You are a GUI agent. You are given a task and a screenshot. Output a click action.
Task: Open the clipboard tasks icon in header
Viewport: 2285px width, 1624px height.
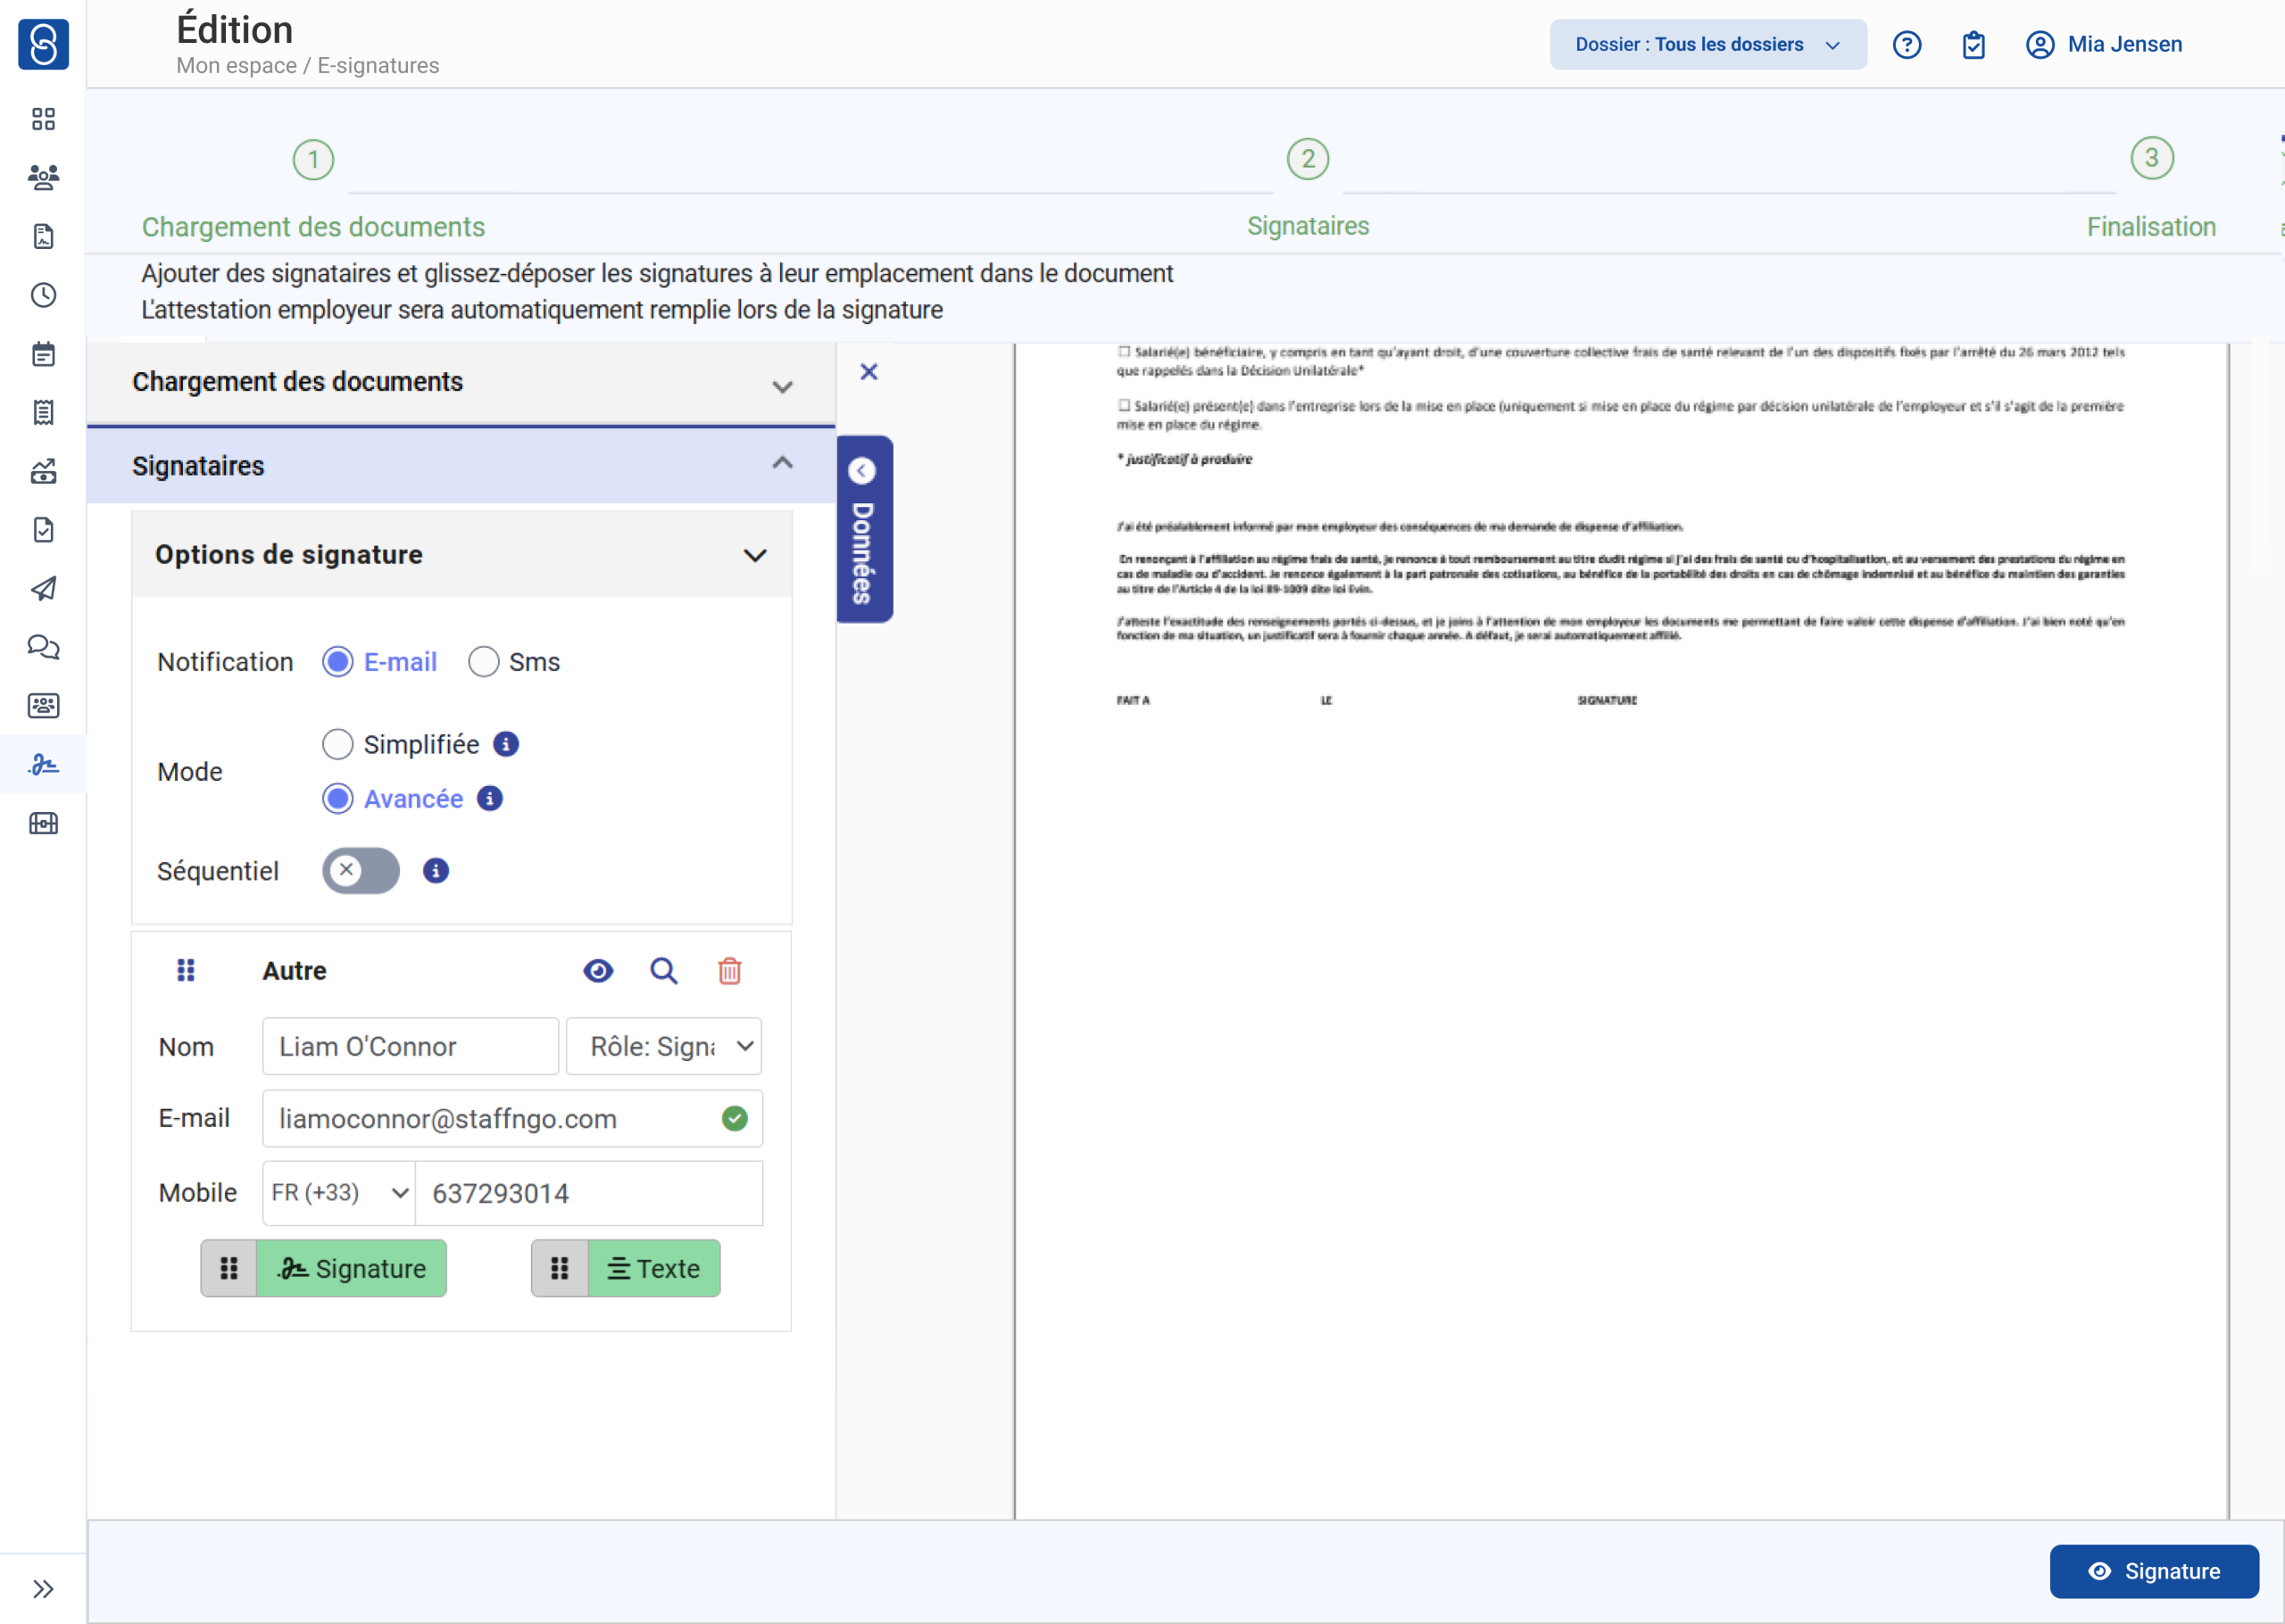(x=1973, y=45)
